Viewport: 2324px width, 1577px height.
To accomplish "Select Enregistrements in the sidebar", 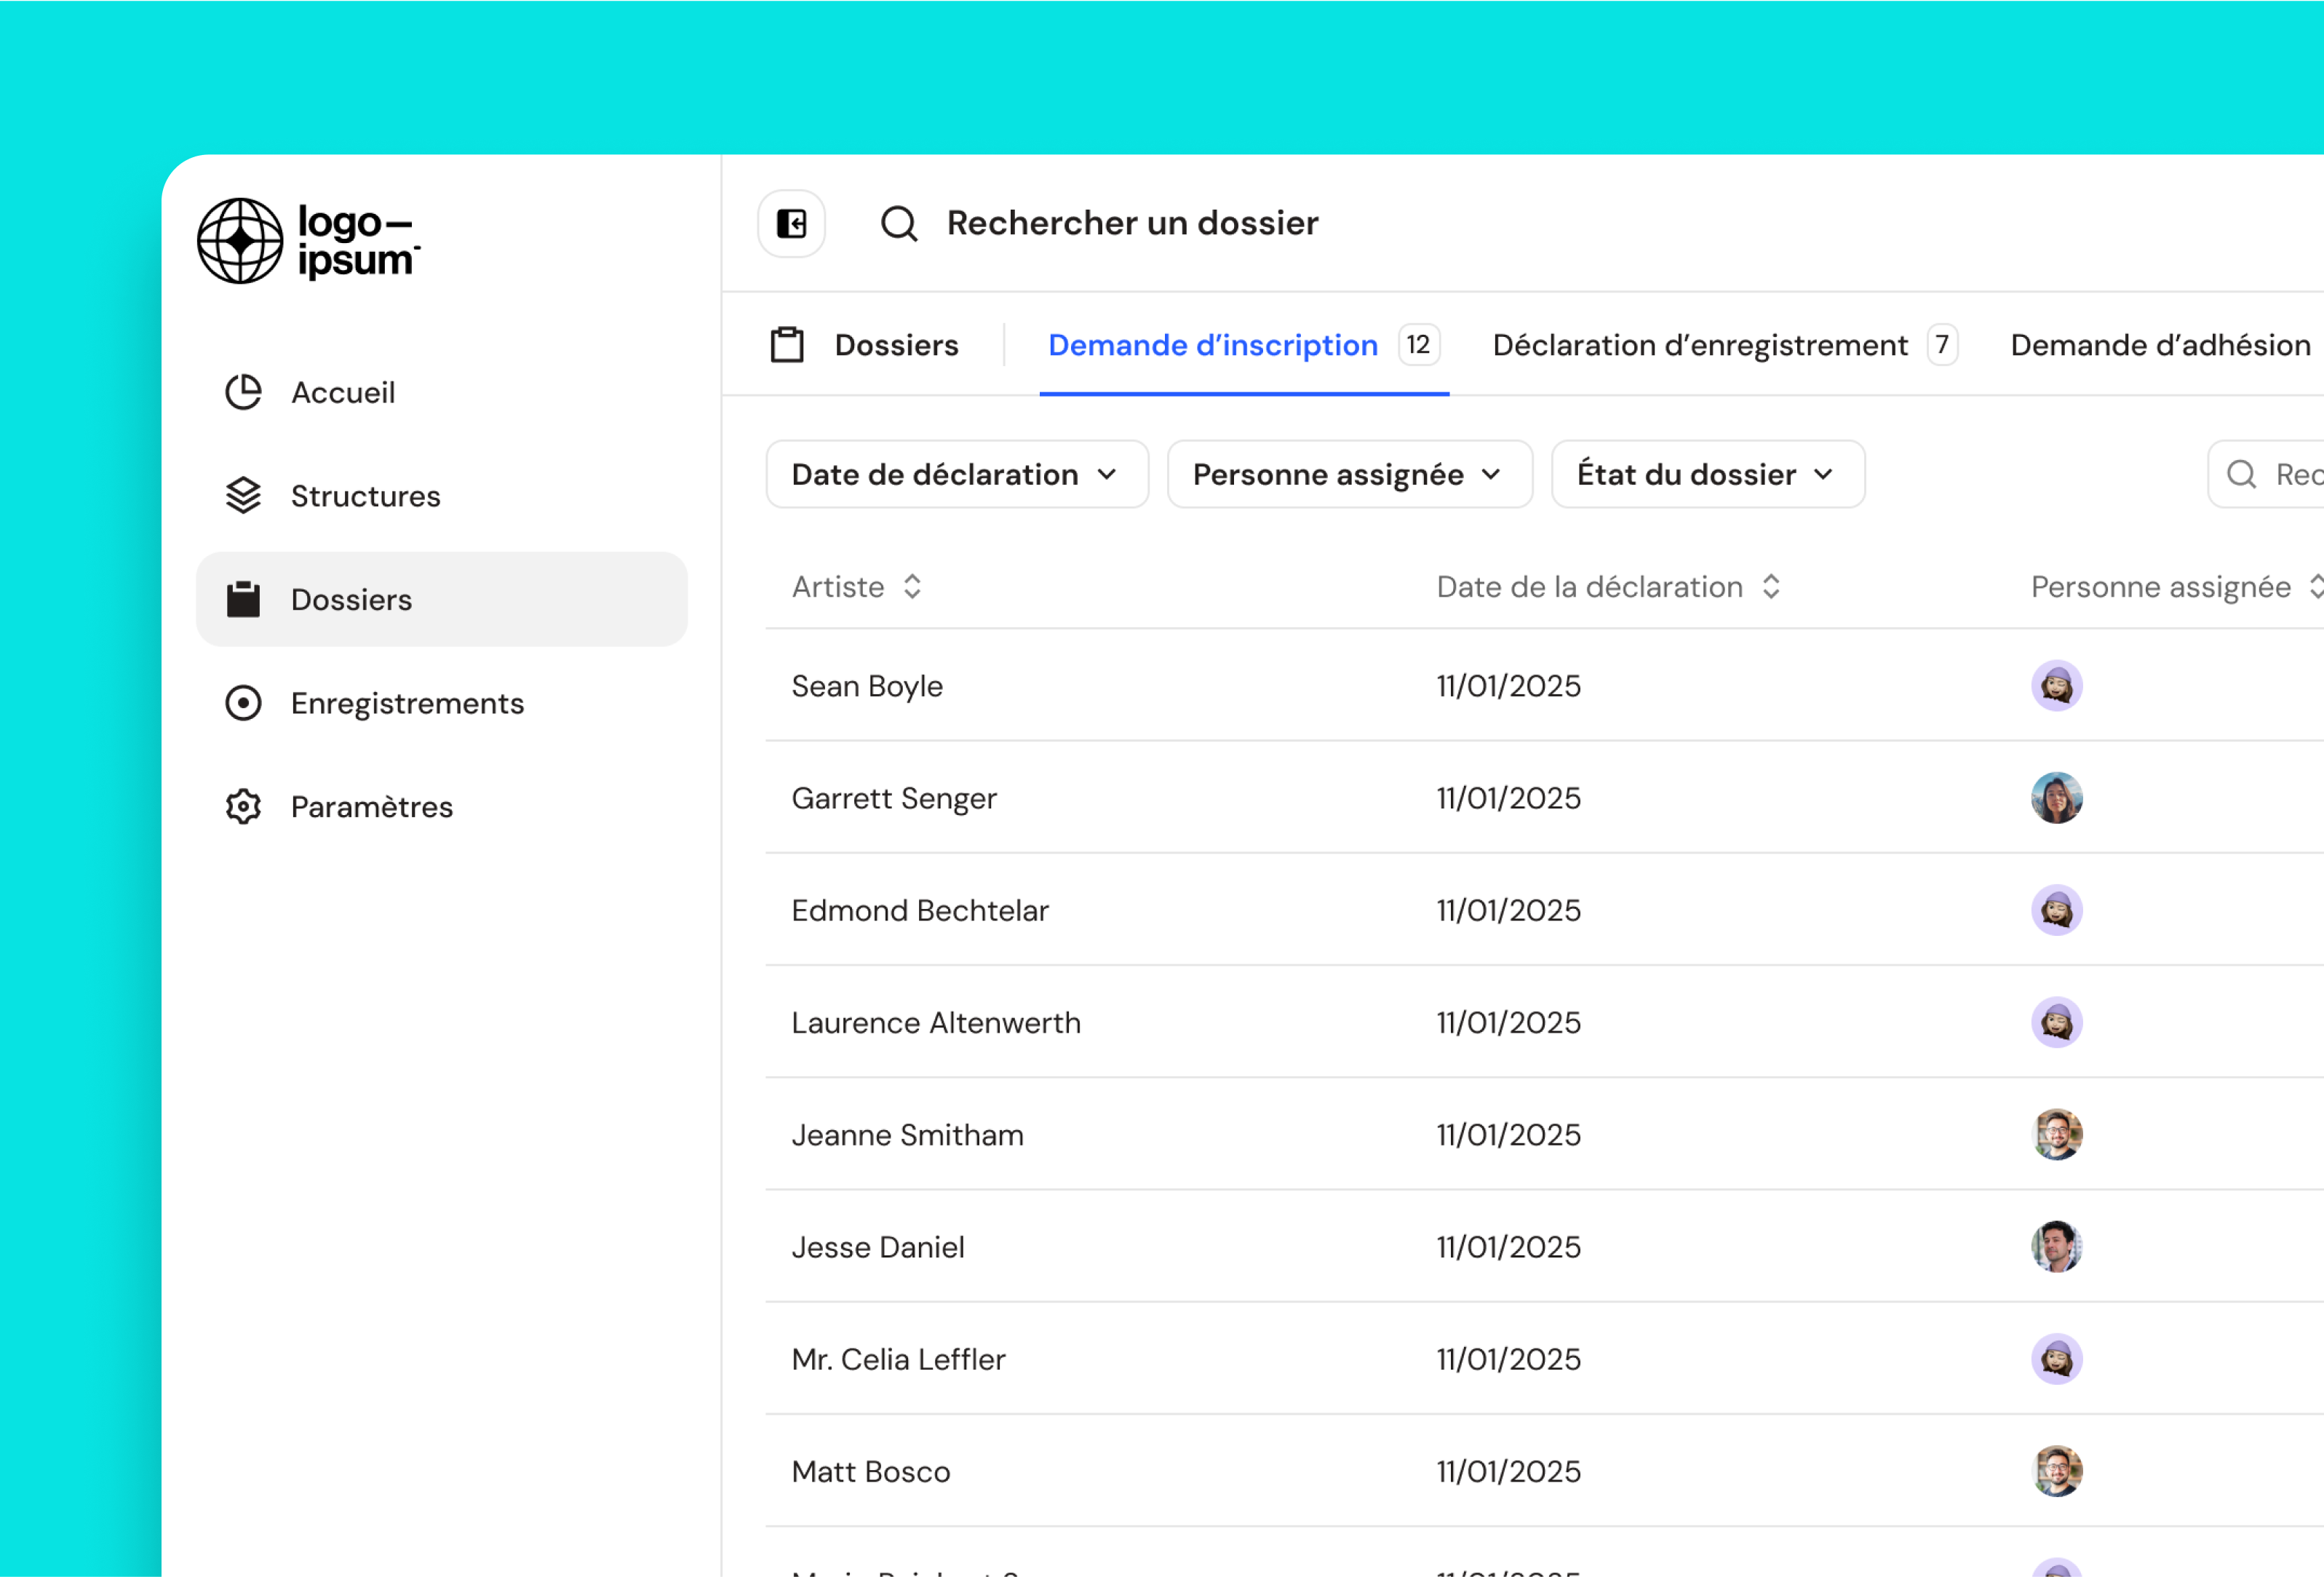I will [406, 703].
